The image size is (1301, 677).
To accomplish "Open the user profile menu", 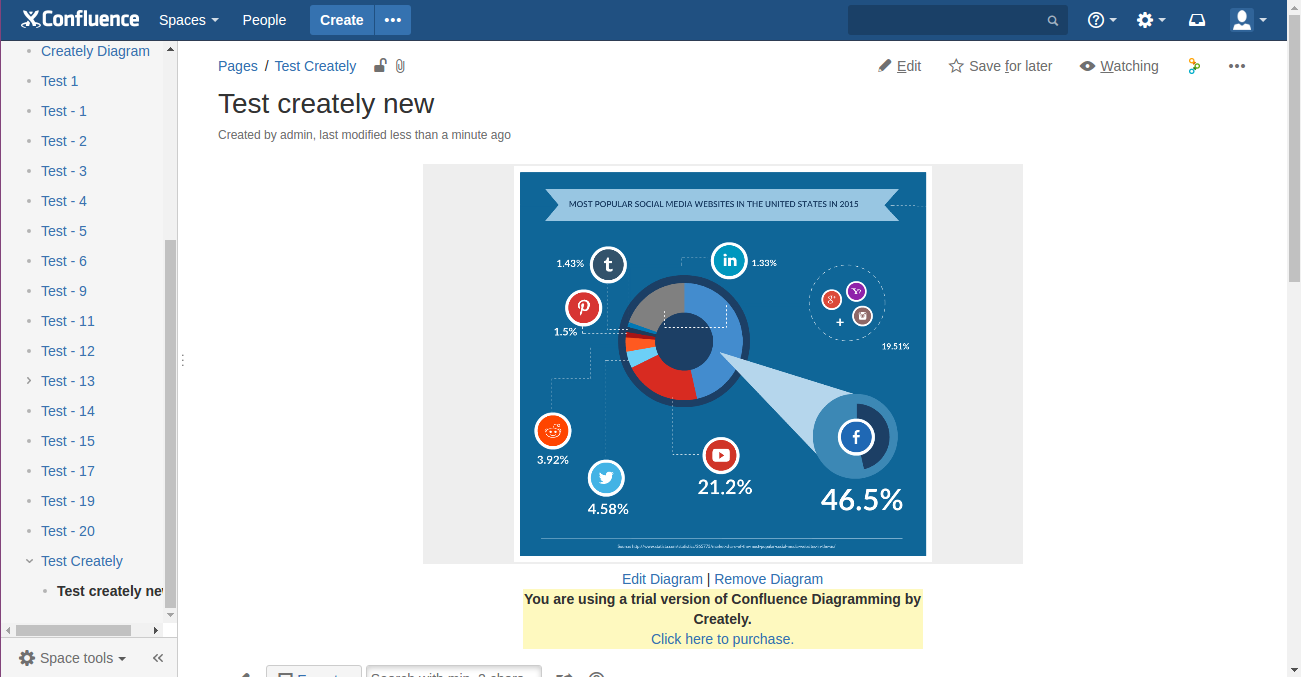I will [x=1248, y=20].
